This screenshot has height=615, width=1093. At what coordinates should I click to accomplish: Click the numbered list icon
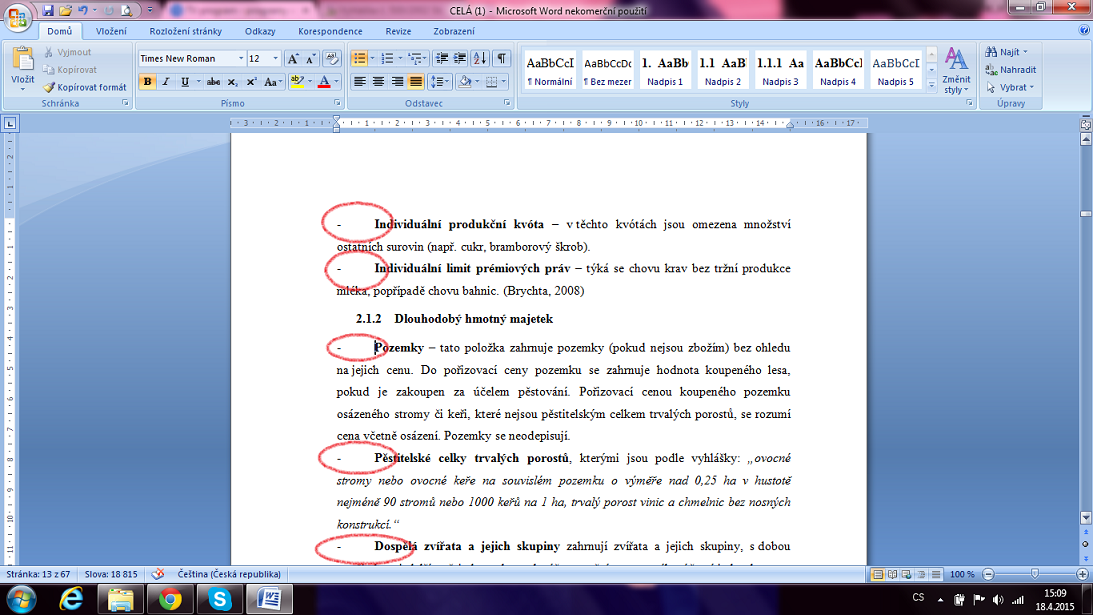click(x=388, y=59)
